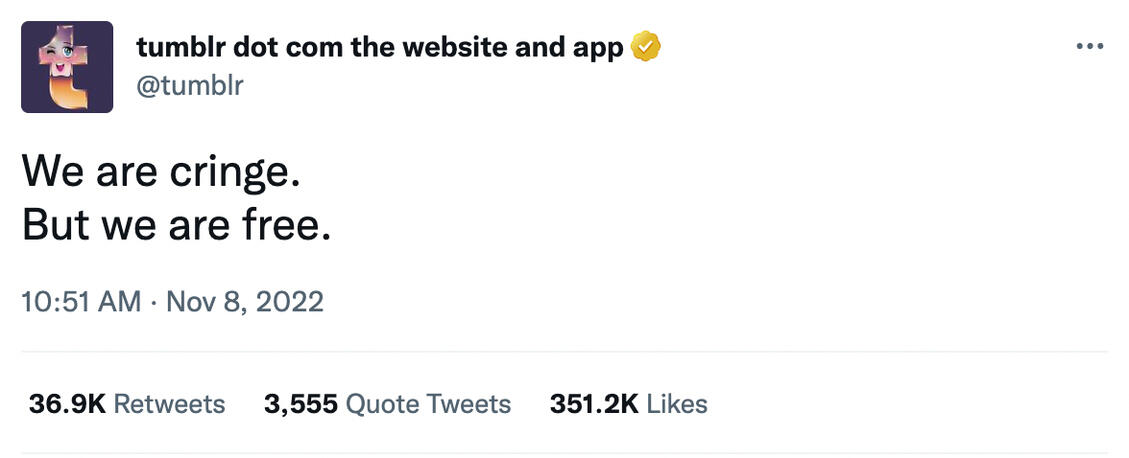
Task: Click the Nov 8, 2022 date
Action: pyautogui.click(x=245, y=301)
